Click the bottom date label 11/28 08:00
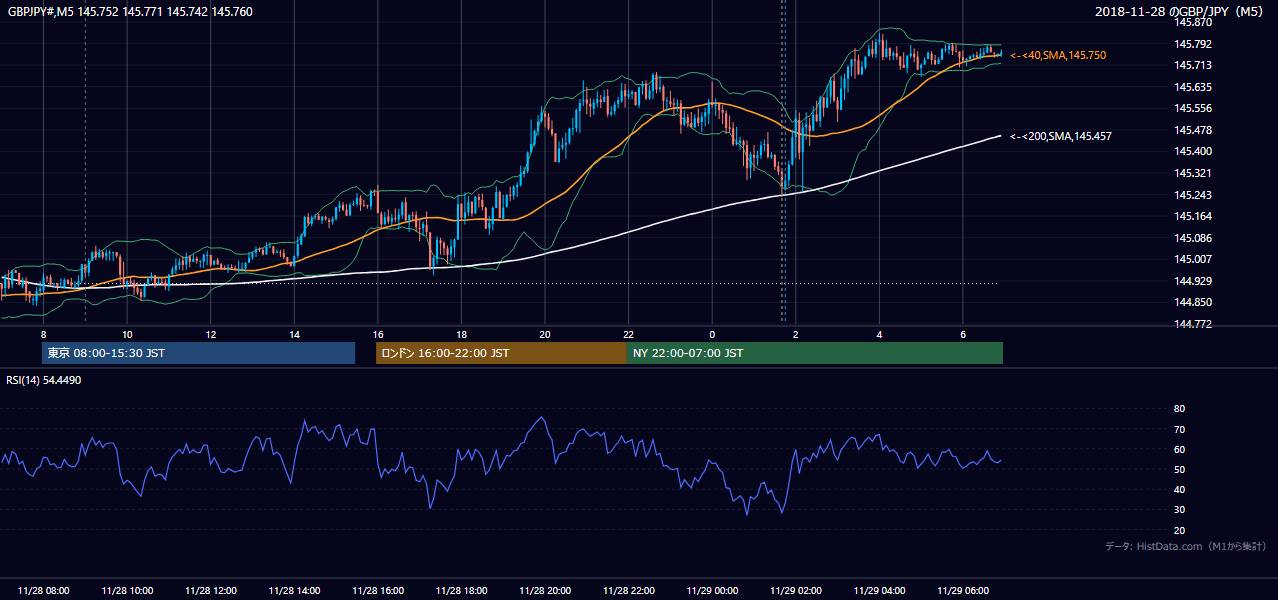Image resolution: width=1278 pixels, height=600 pixels. coord(43,590)
